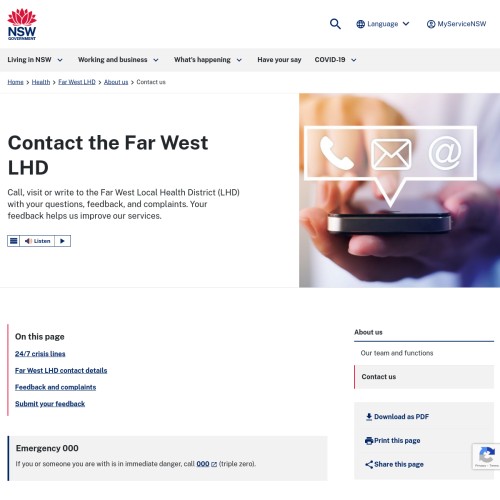Open the Have your say menu item

pyautogui.click(x=279, y=60)
